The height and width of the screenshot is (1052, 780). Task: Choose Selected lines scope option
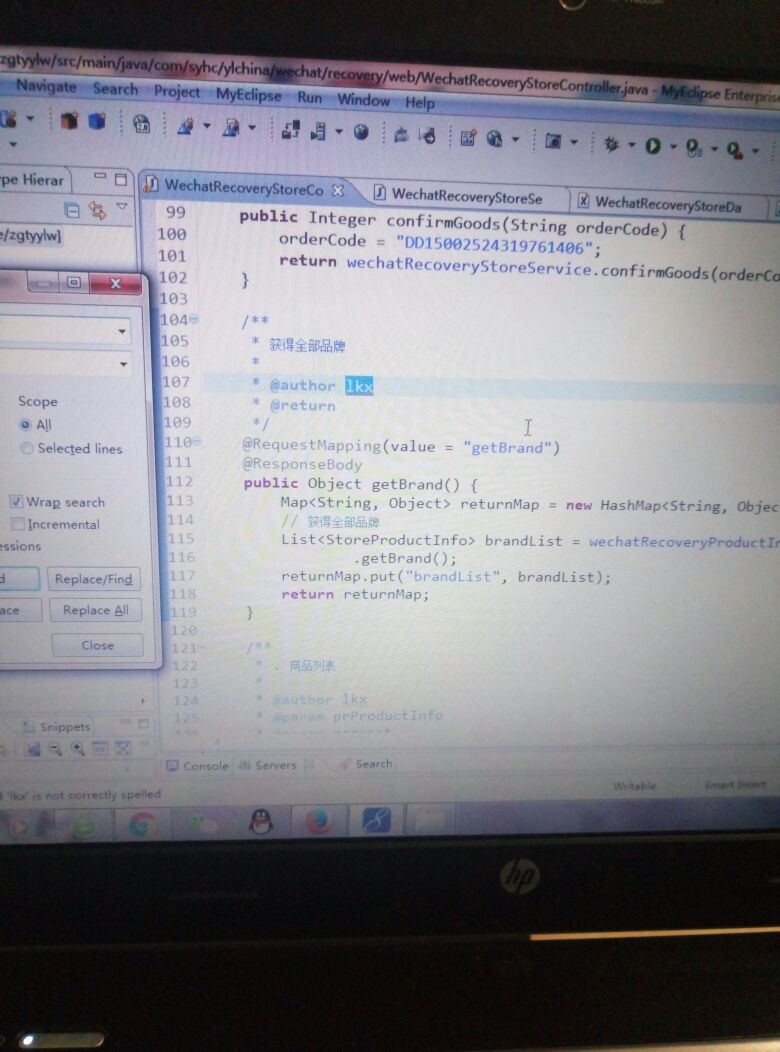[x=26, y=448]
